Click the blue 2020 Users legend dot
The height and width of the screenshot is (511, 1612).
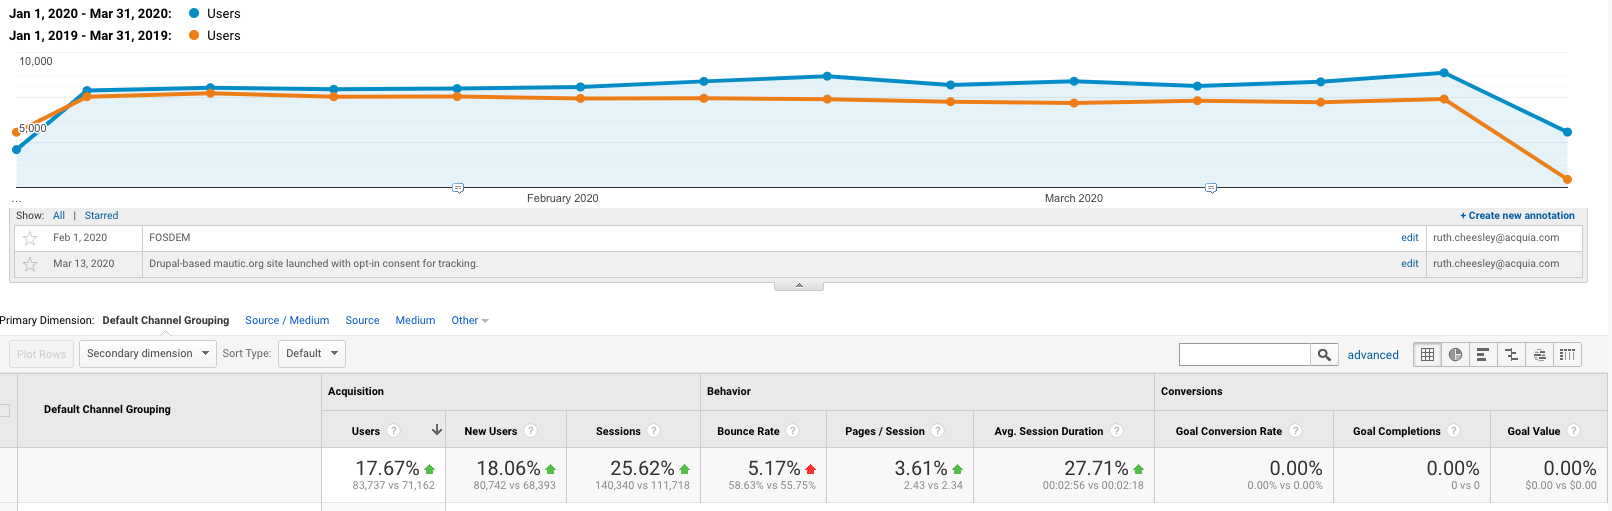click(x=194, y=14)
